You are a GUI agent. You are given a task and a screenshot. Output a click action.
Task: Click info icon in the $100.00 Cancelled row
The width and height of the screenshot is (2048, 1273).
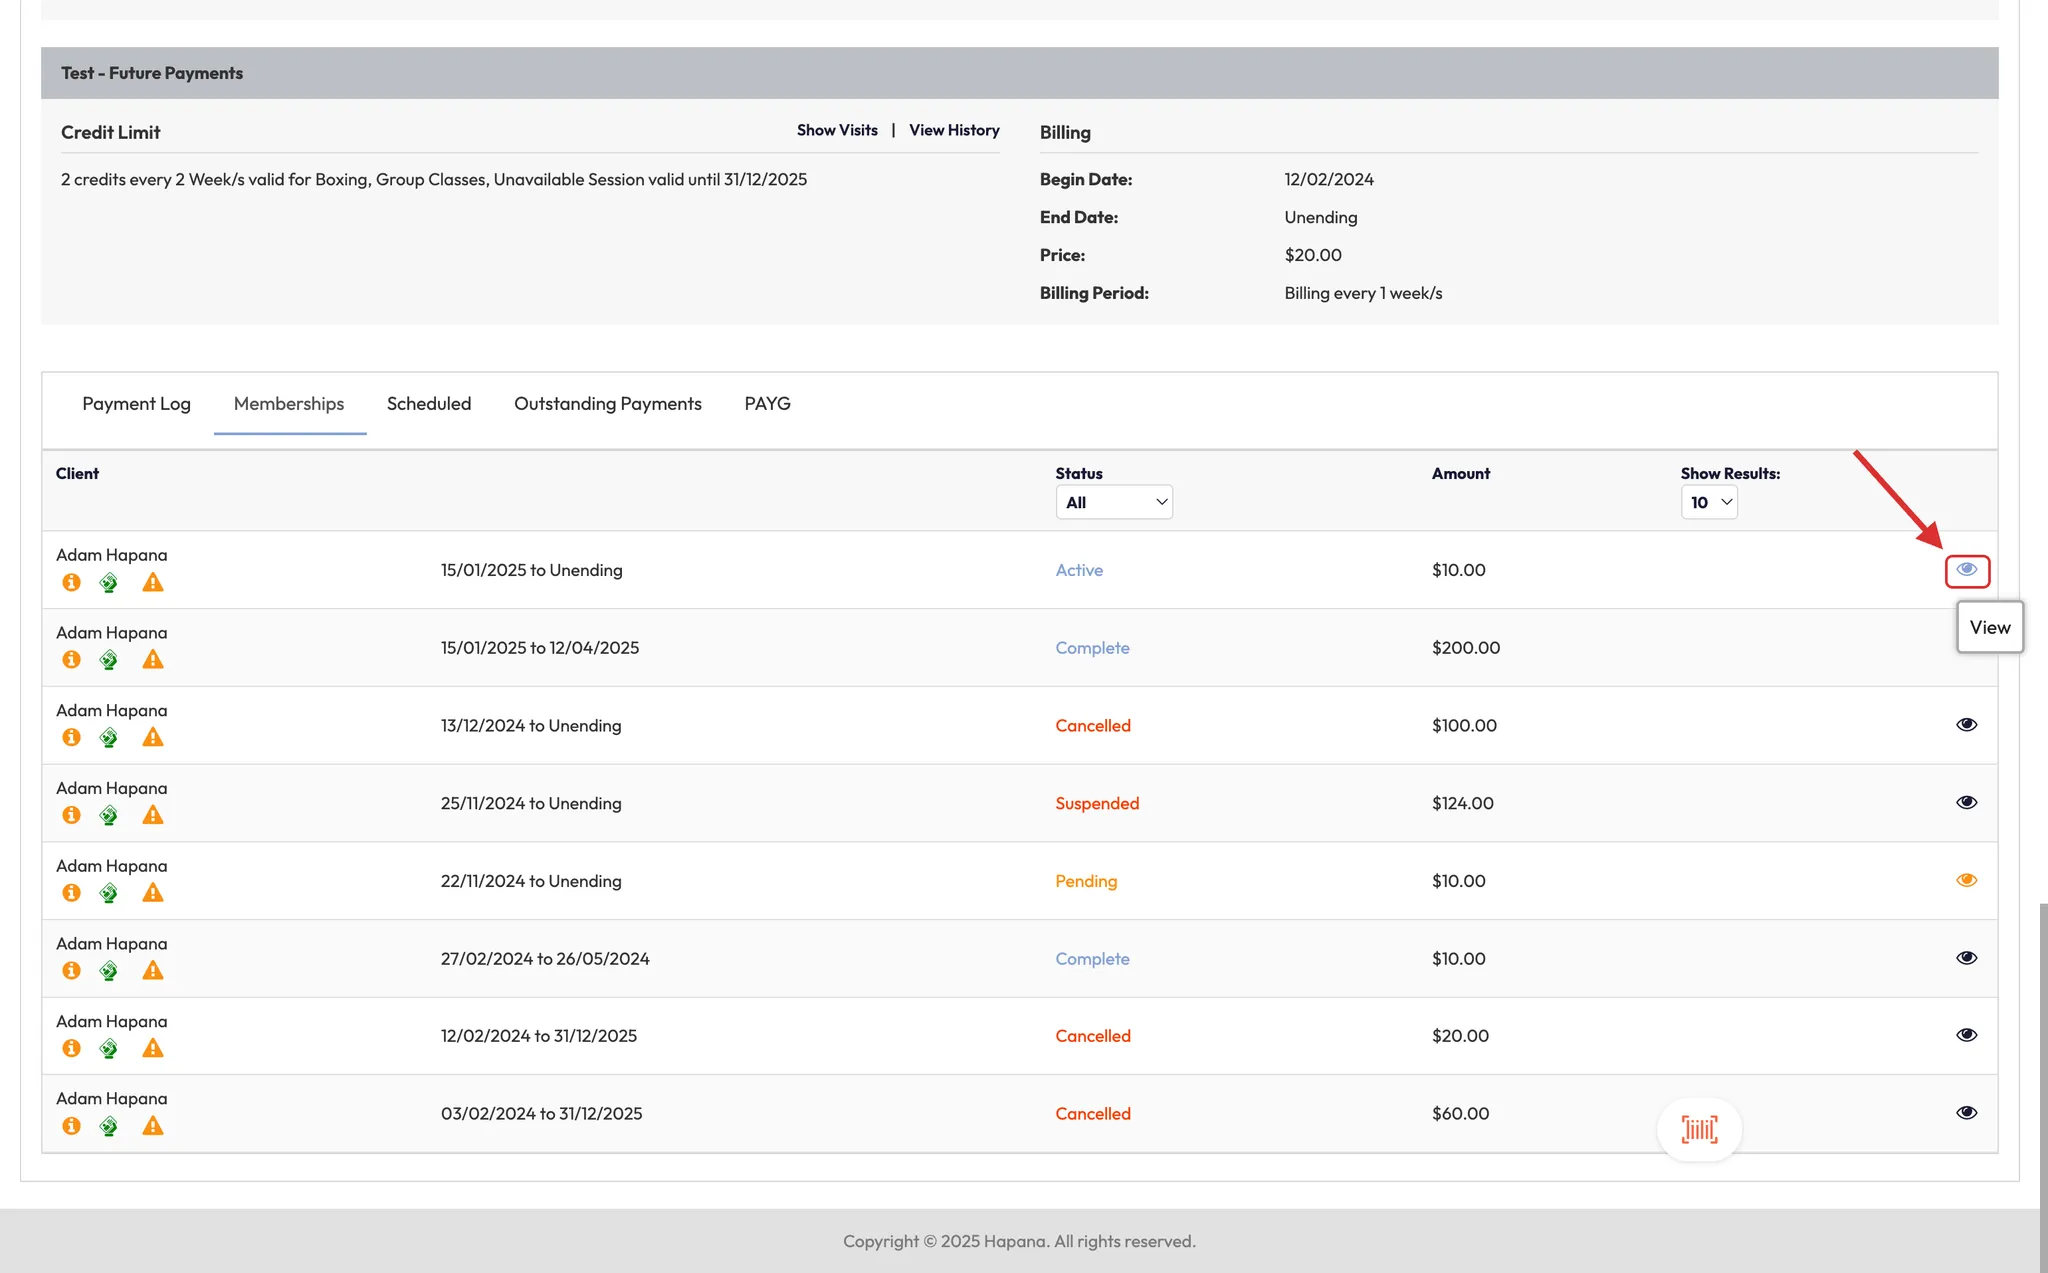pos(71,737)
